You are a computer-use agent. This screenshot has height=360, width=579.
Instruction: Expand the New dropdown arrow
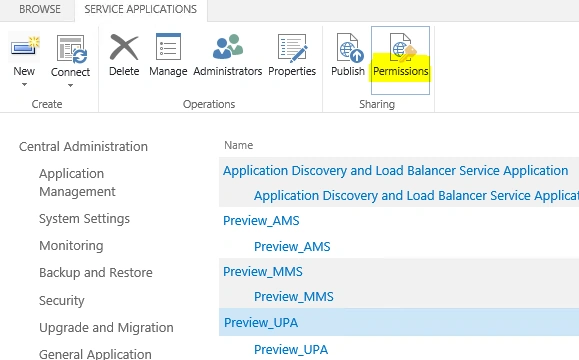click(24, 85)
